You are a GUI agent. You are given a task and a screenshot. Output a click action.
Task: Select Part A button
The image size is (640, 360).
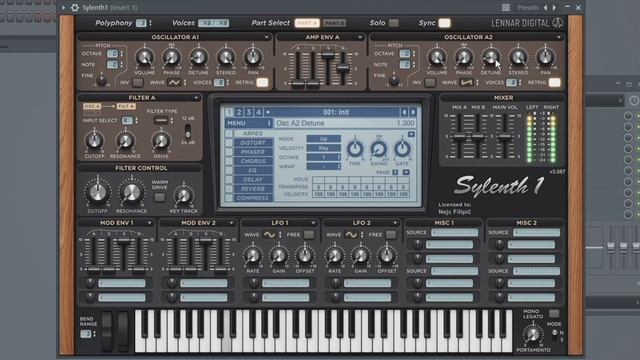[307, 23]
